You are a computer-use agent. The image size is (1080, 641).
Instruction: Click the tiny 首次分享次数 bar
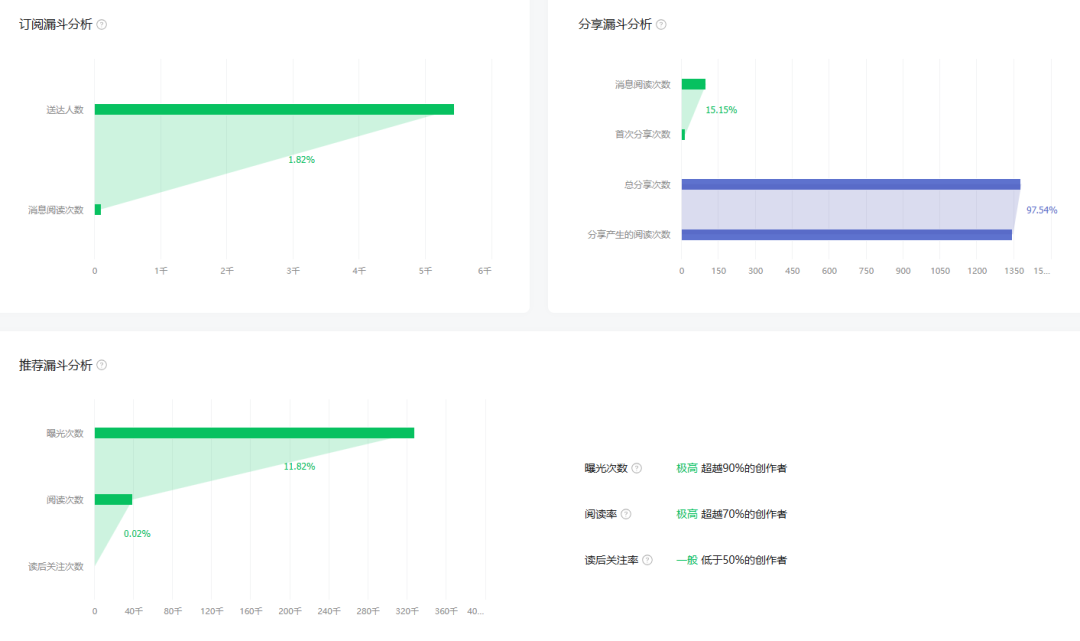pyautogui.click(x=683, y=134)
